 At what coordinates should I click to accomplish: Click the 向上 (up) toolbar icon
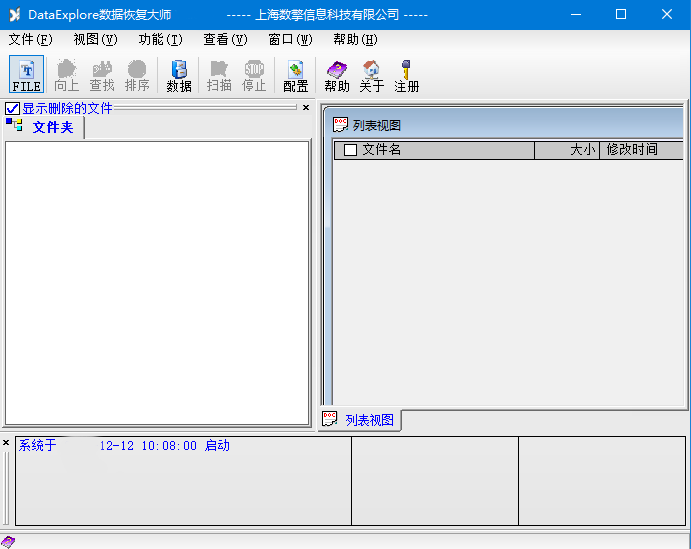click(67, 74)
